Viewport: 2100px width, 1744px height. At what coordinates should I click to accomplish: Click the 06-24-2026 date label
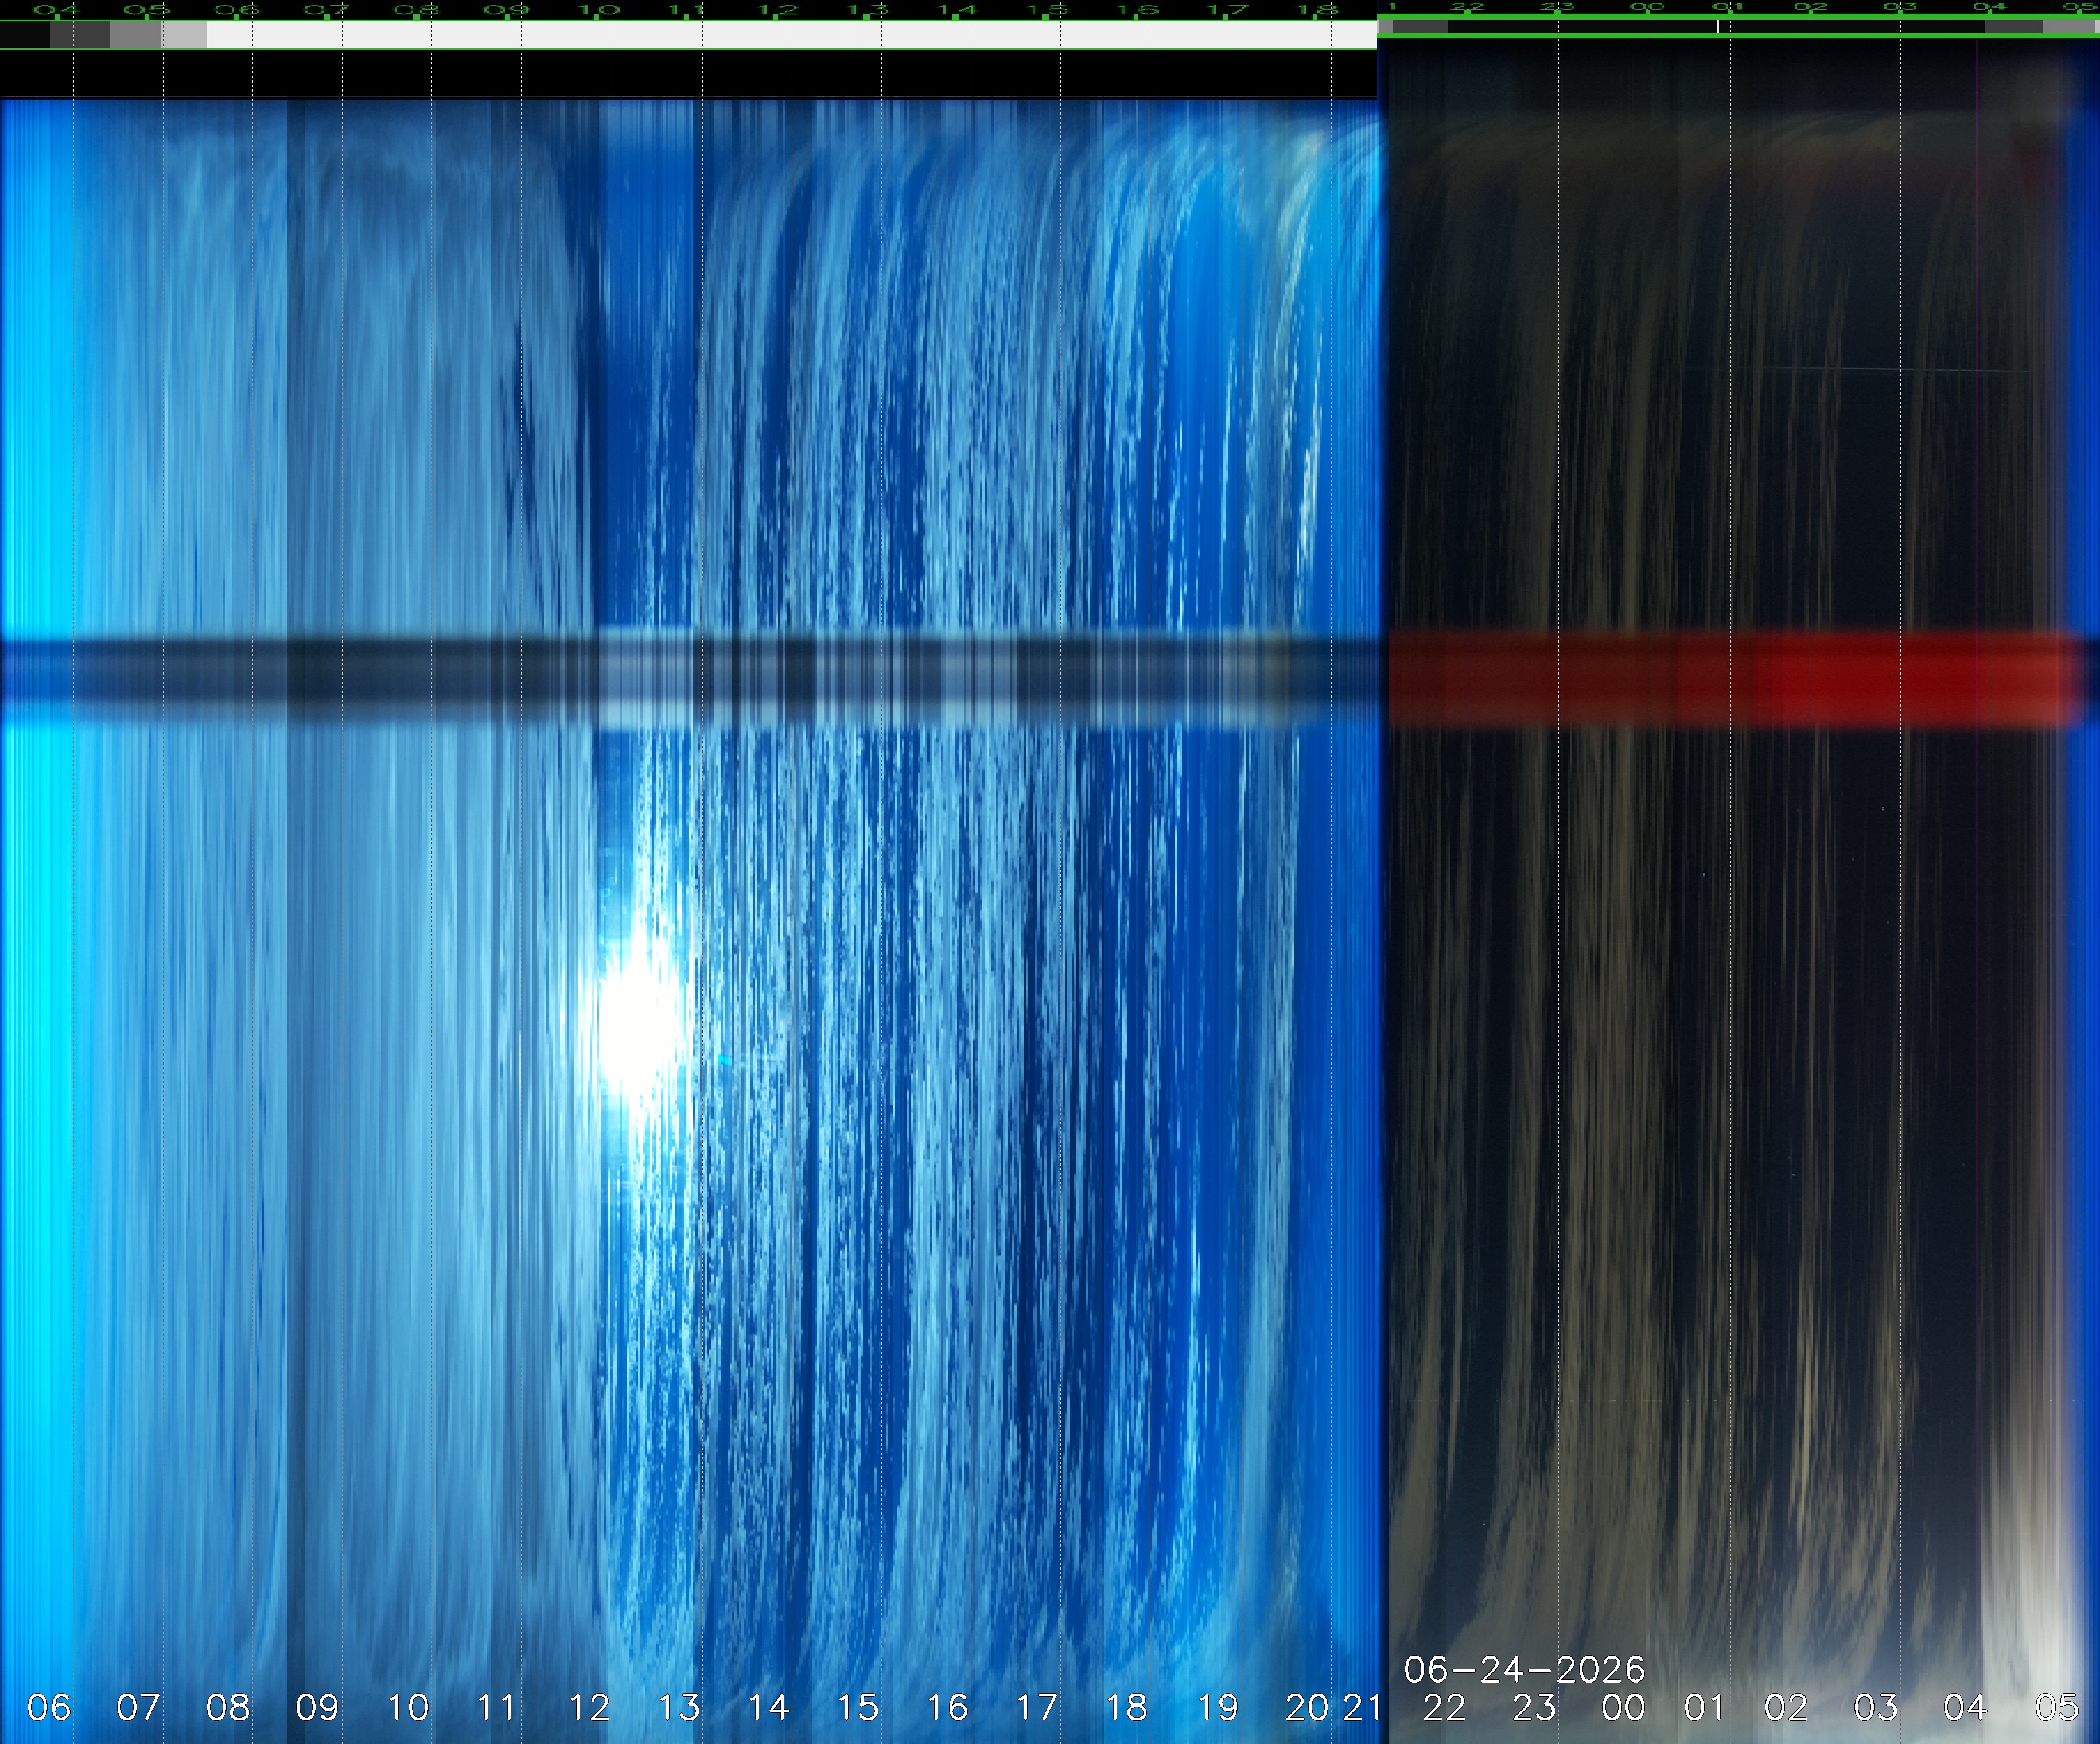coord(1524,1669)
